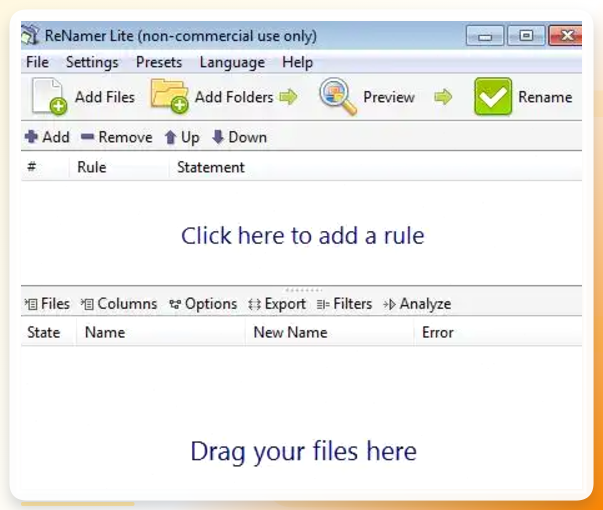Click the ReNamer app icon in title bar

[x=30, y=35]
